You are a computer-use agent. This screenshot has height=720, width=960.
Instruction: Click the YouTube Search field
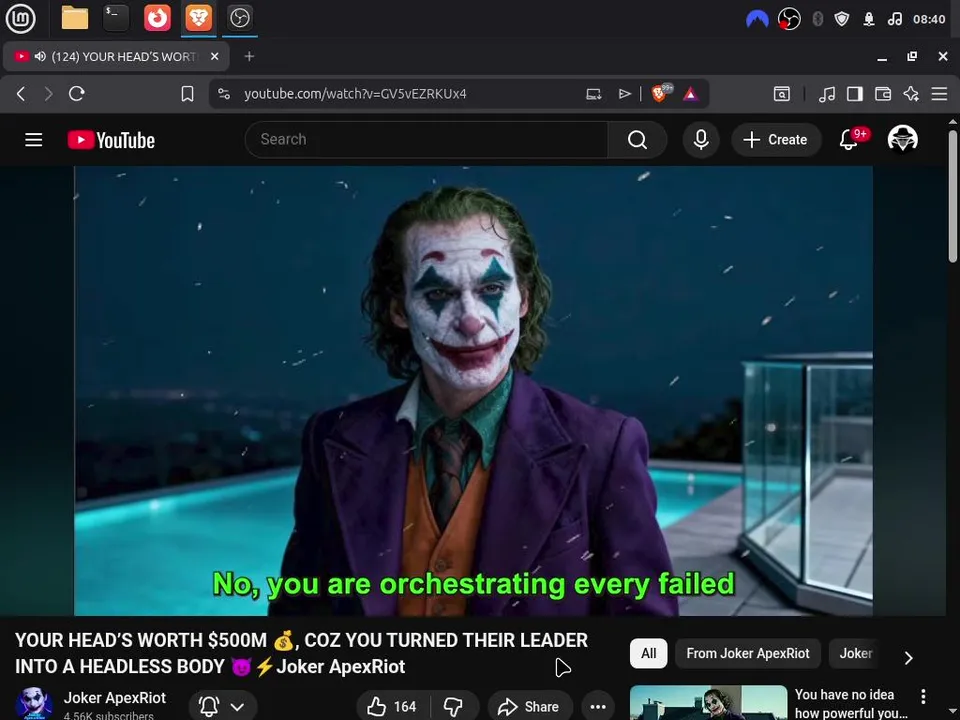426,140
